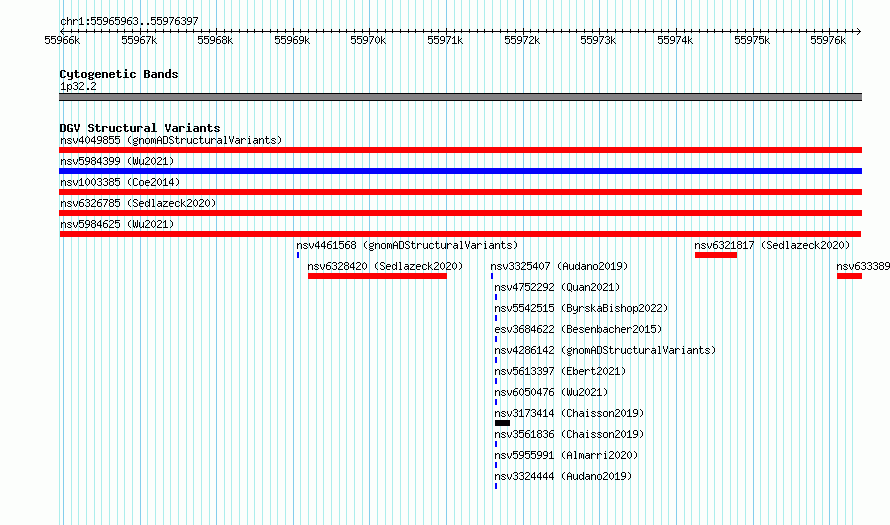
Task: Click the 1p32.2 band label
Action: [78, 87]
